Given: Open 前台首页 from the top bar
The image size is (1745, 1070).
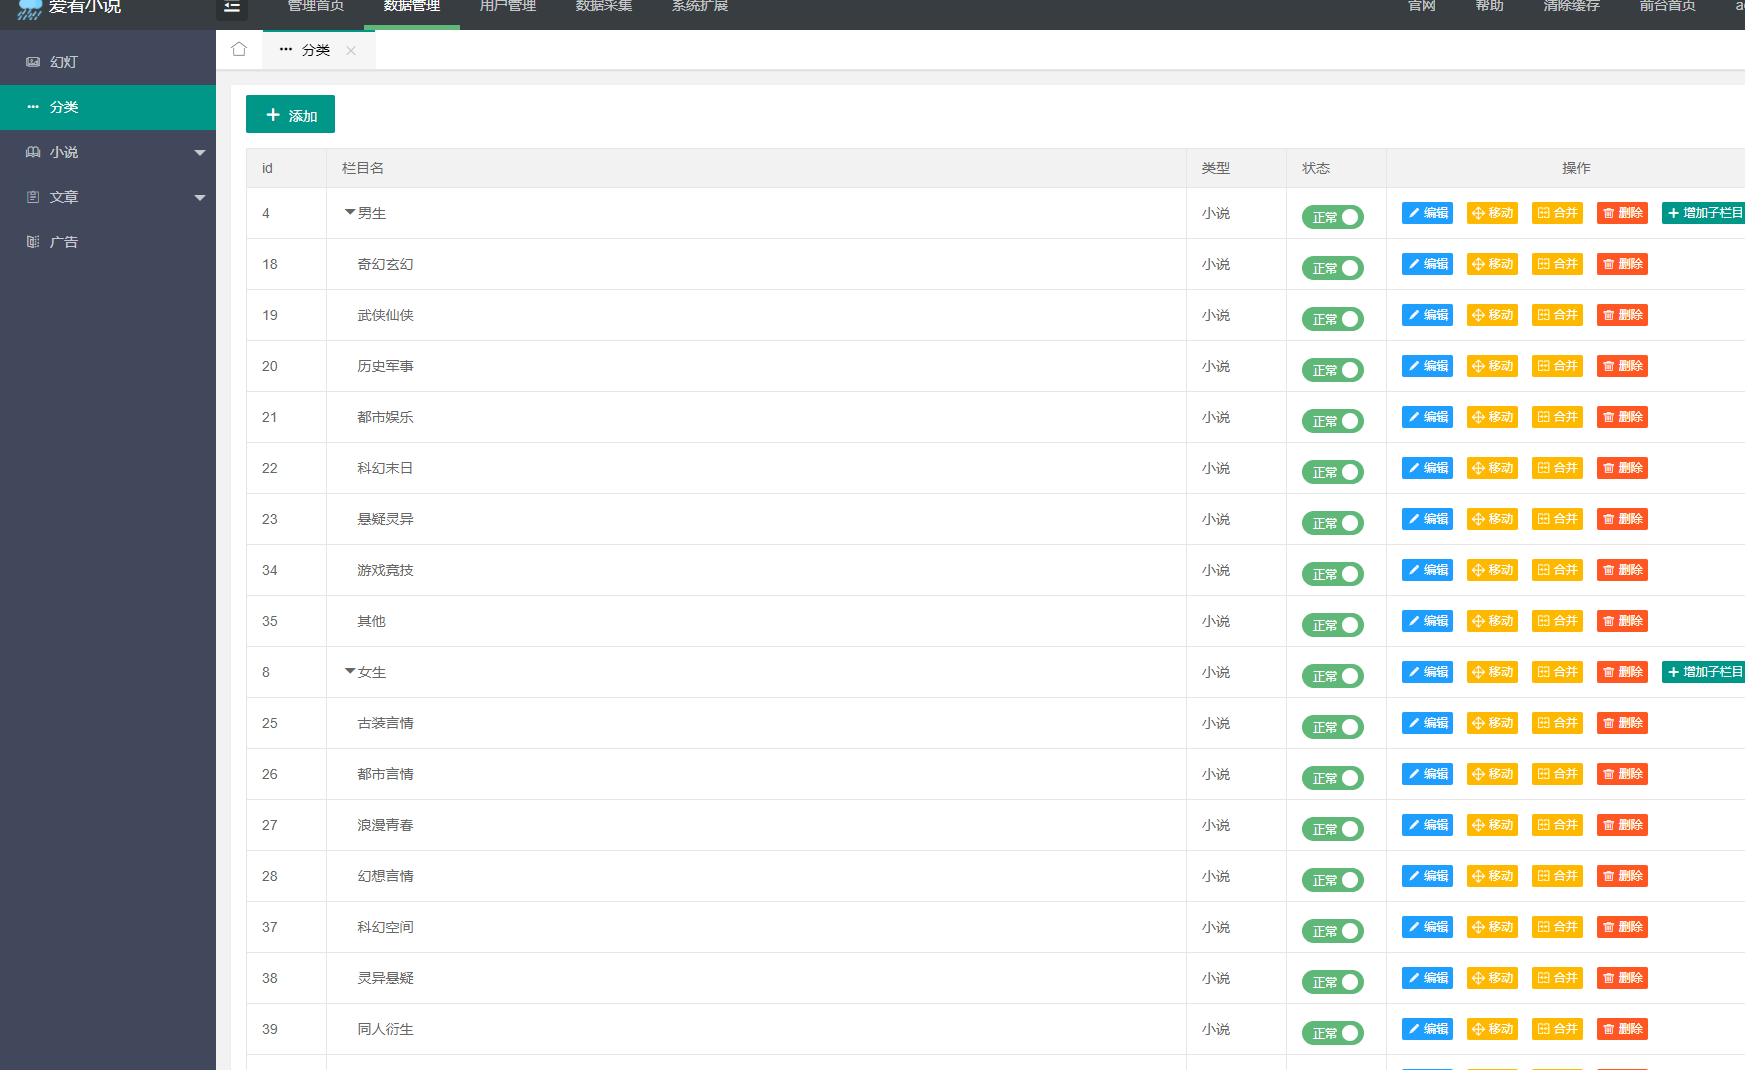Looking at the screenshot, I should [x=1666, y=6].
